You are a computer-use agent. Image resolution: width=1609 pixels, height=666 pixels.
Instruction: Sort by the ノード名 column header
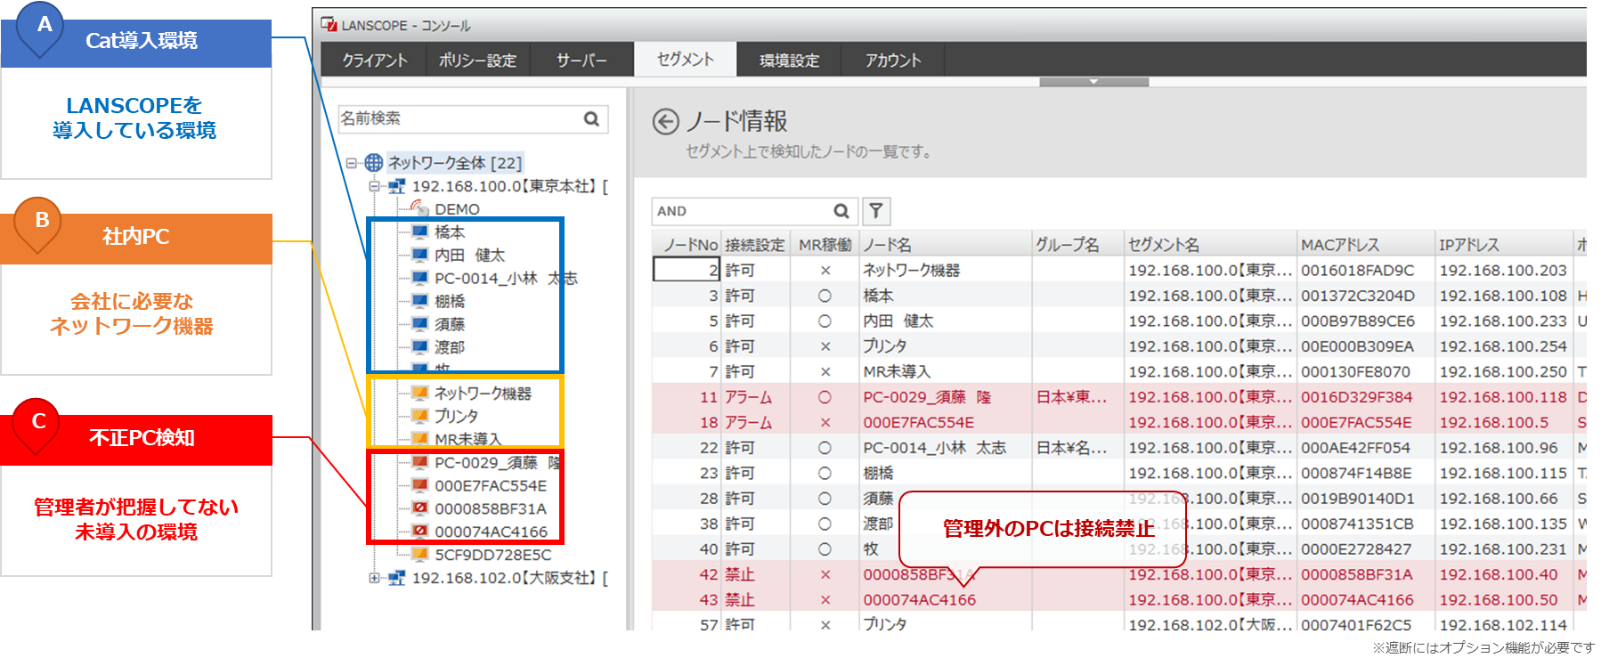pos(946,245)
